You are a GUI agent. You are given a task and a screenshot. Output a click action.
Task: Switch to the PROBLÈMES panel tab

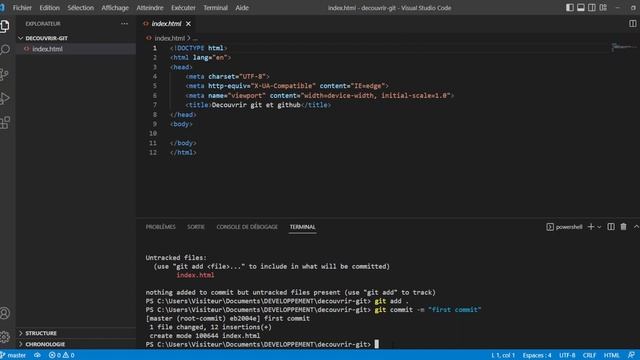(160, 227)
